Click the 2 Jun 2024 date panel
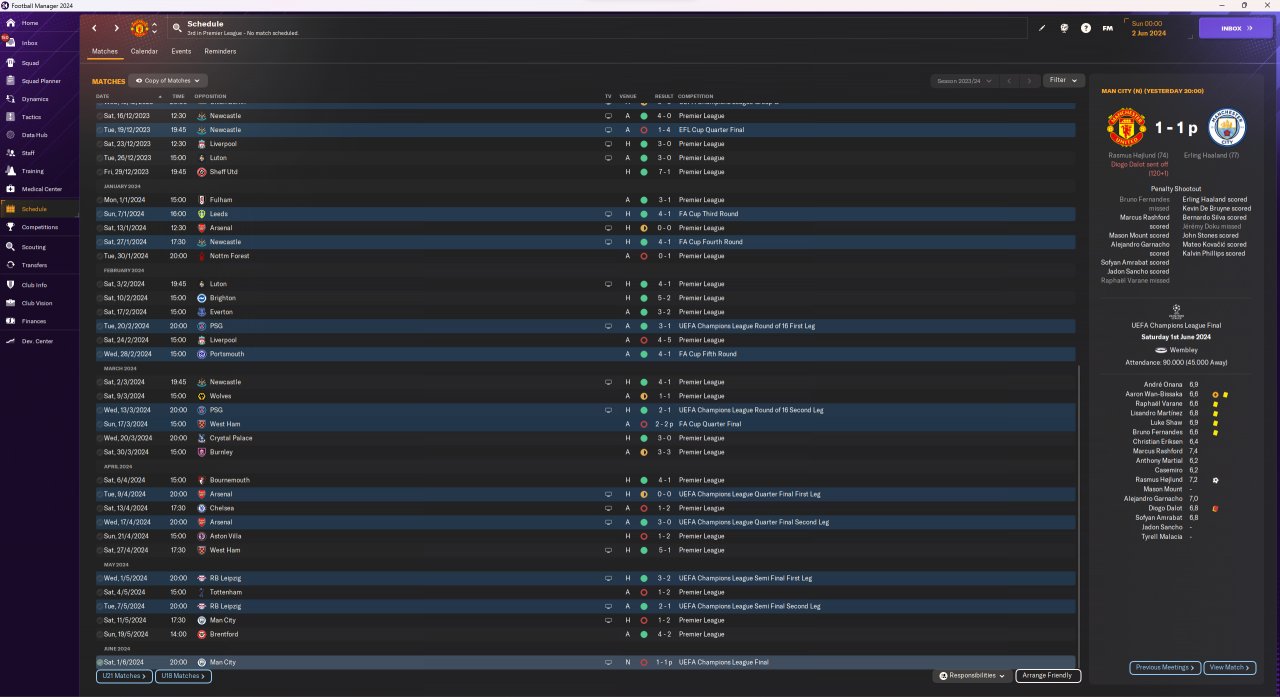The width and height of the screenshot is (1280, 697). coord(1157,28)
